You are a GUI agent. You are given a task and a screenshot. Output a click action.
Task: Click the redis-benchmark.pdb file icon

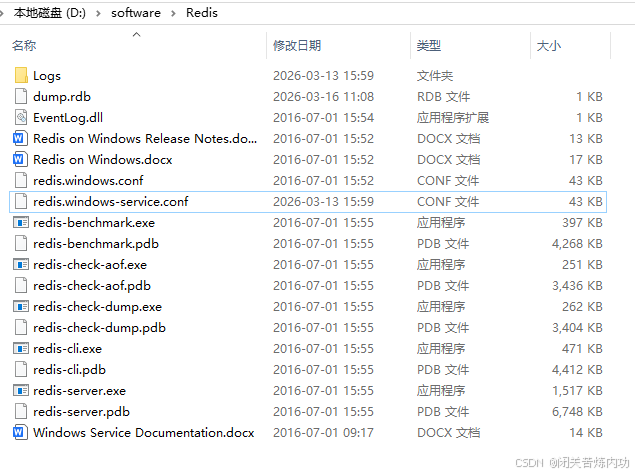[x=21, y=243]
